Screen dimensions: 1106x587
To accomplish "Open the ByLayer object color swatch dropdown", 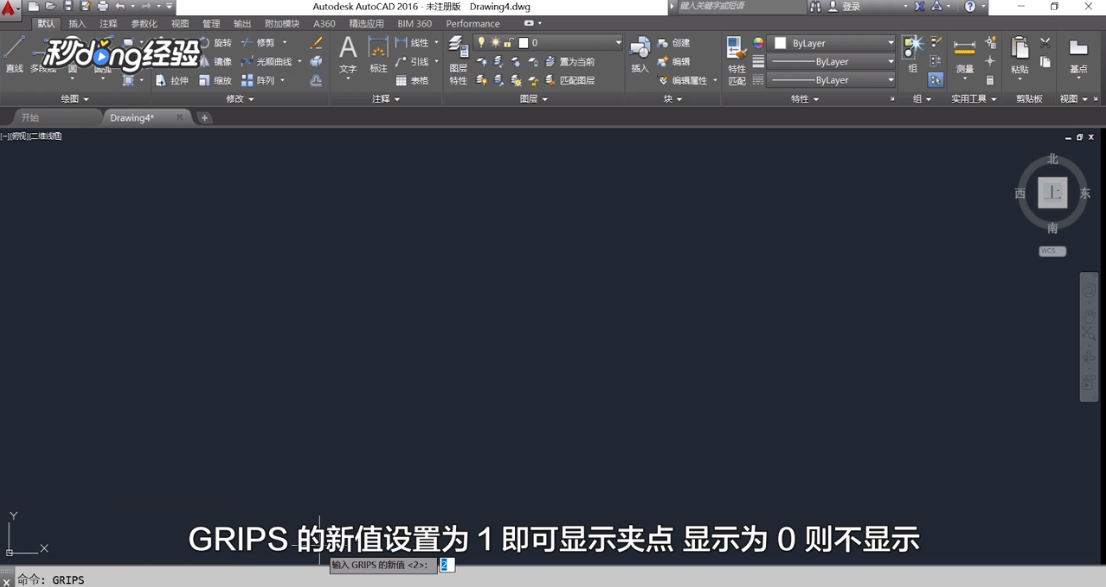I will (x=831, y=43).
